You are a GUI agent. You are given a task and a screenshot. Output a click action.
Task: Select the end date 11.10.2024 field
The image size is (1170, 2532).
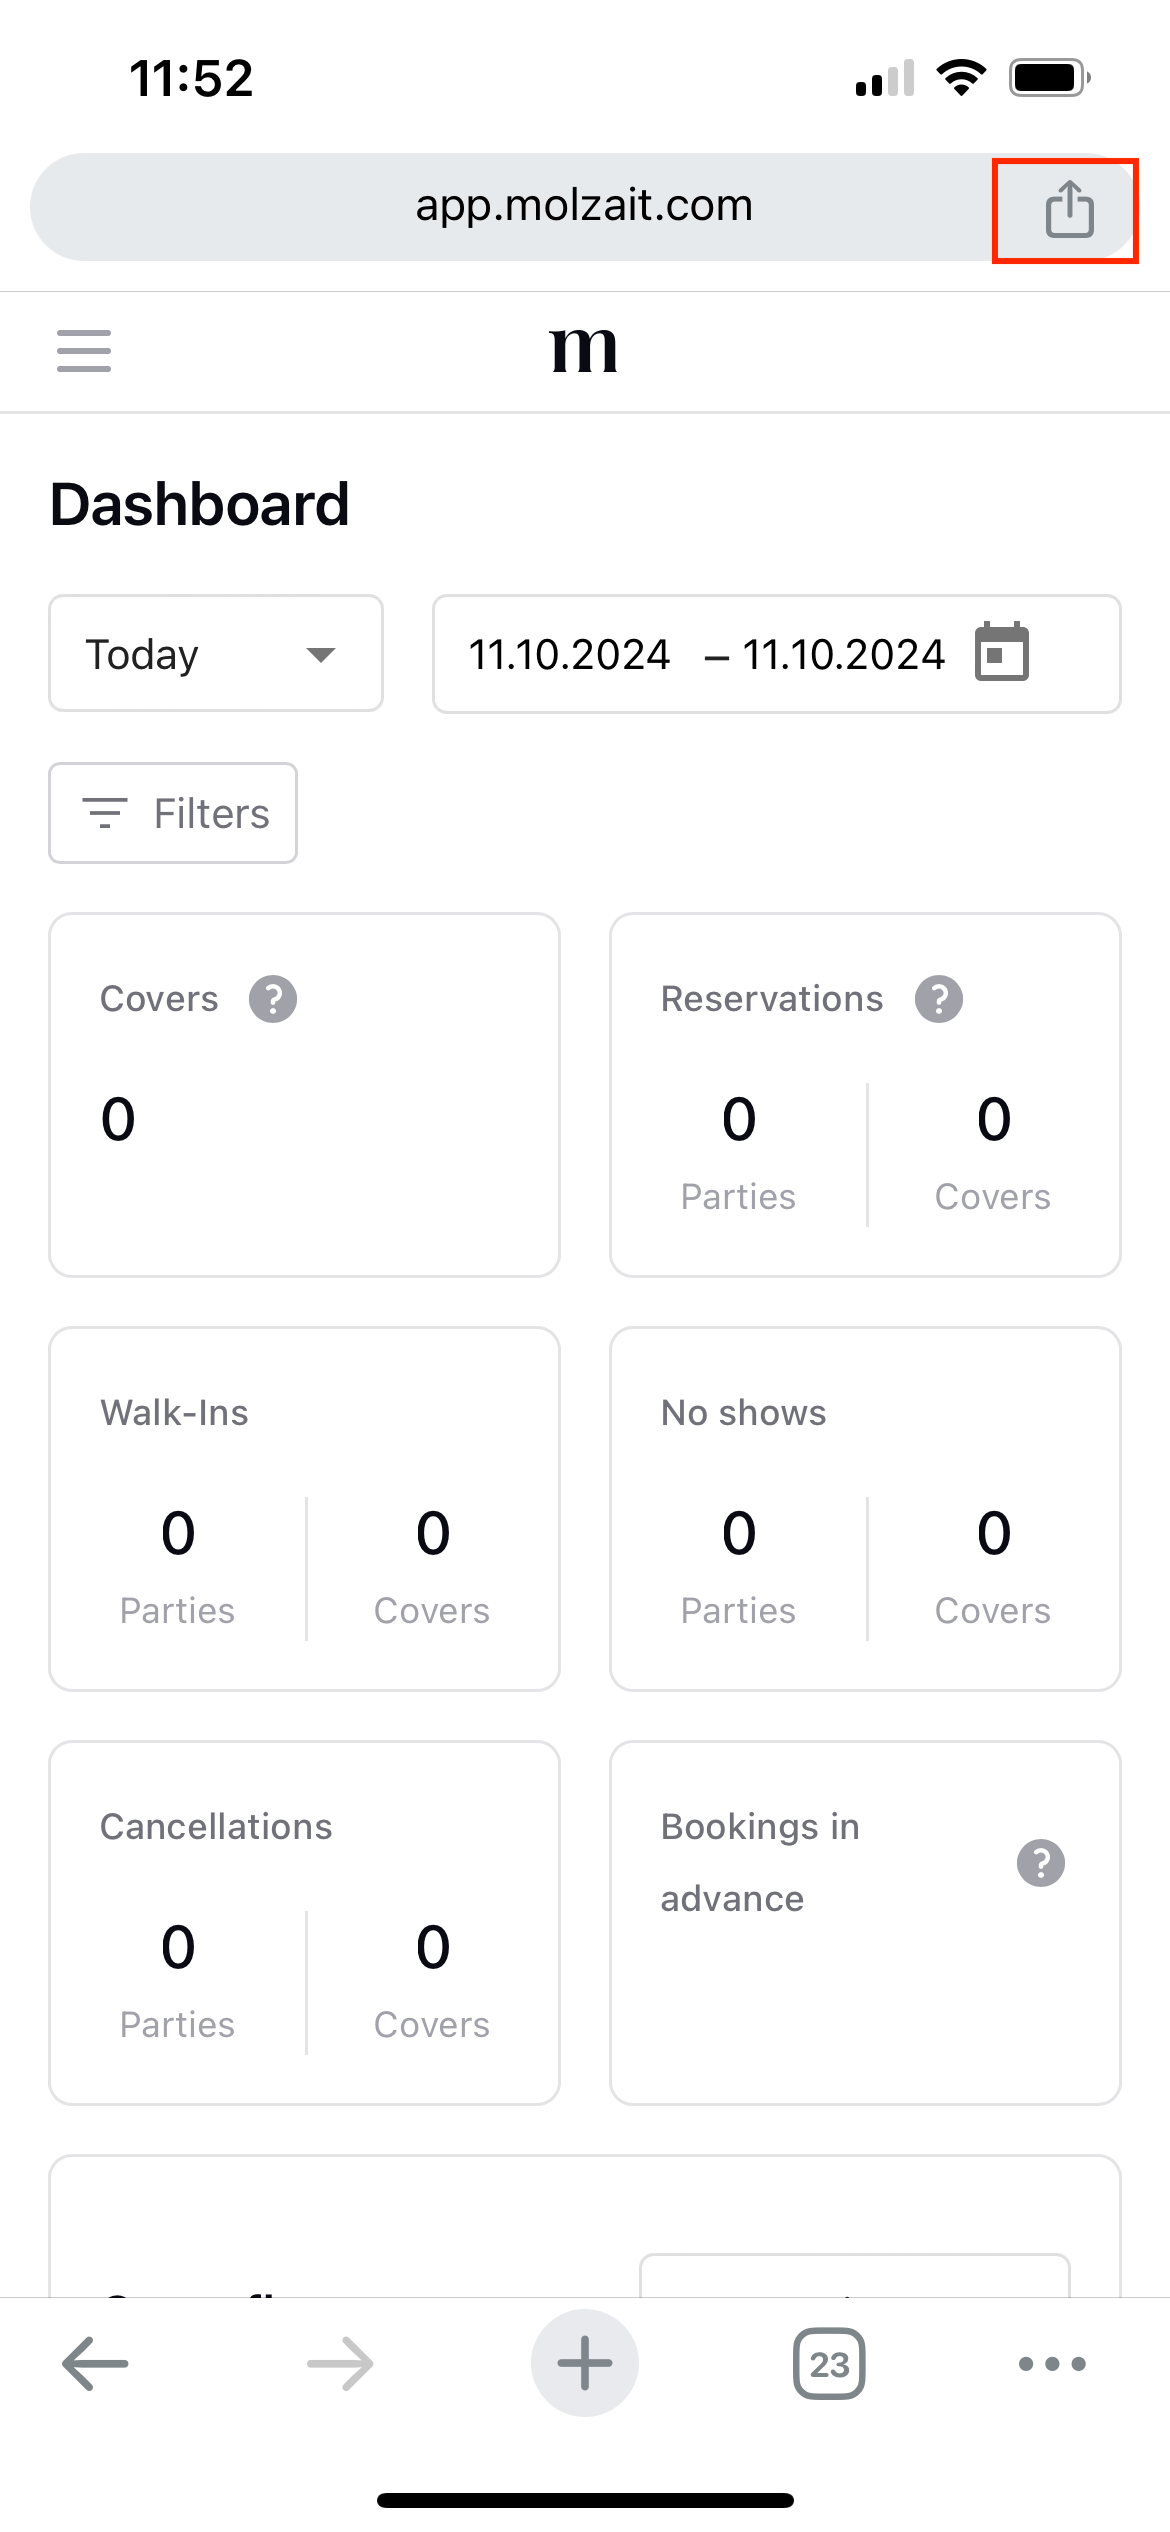tap(843, 655)
